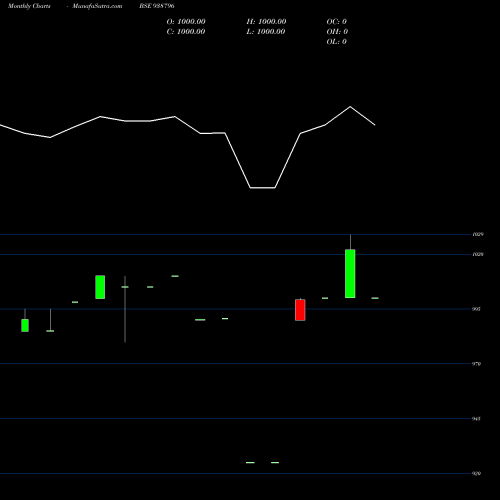Click the open value O: 1000.00
This screenshot has width=500, height=500.
186,22
